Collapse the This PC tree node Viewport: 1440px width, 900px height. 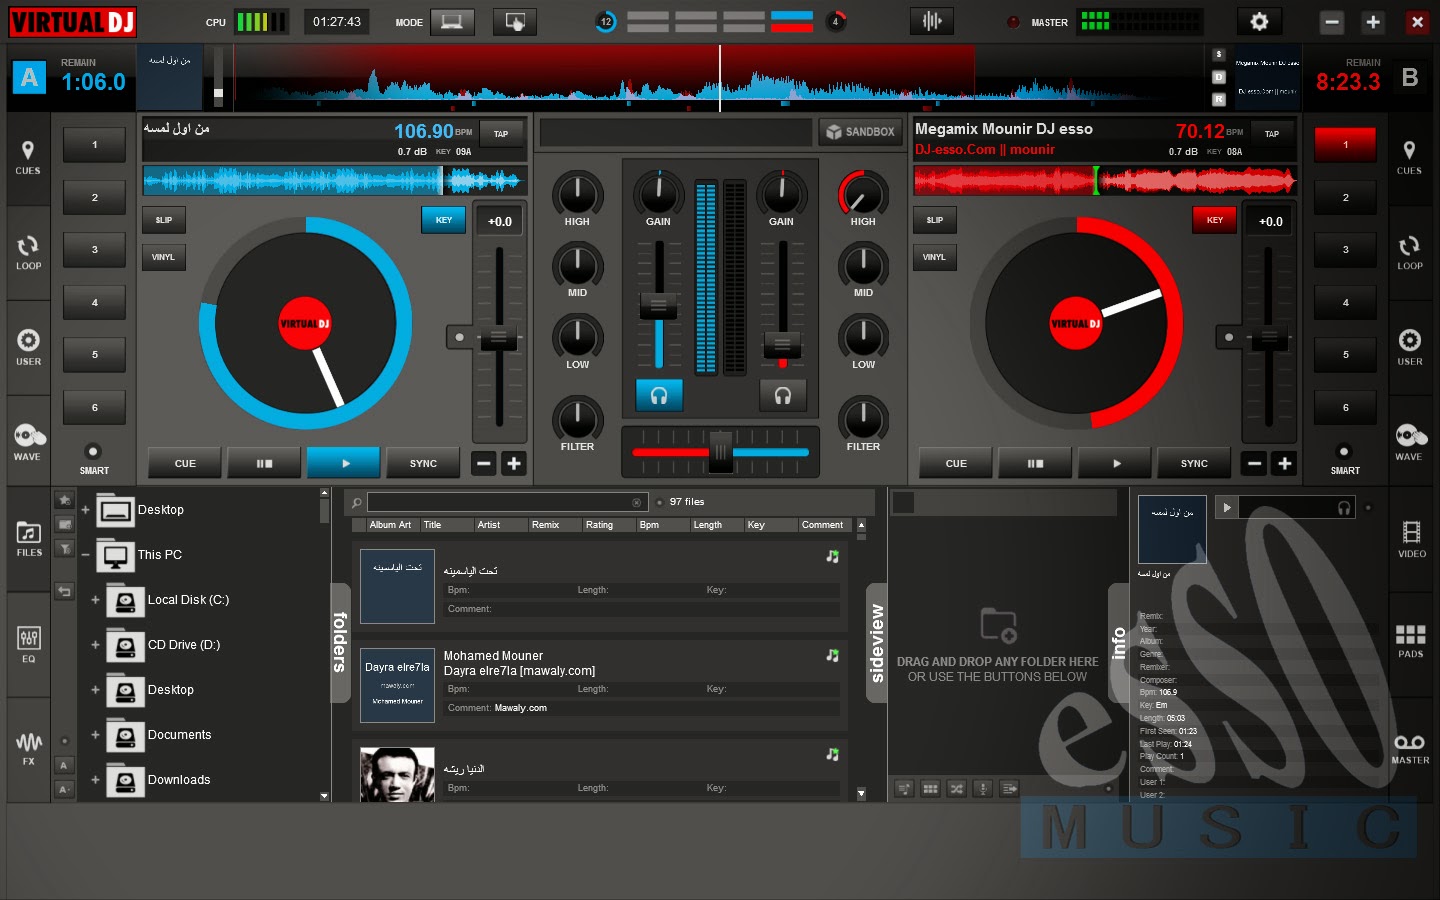tap(85, 555)
